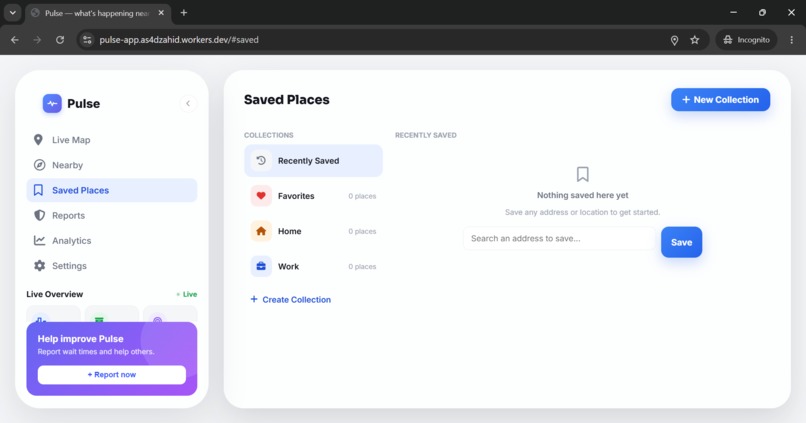Click the Saved Places bookmark icon
806x423 pixels.
click(39, 190)
